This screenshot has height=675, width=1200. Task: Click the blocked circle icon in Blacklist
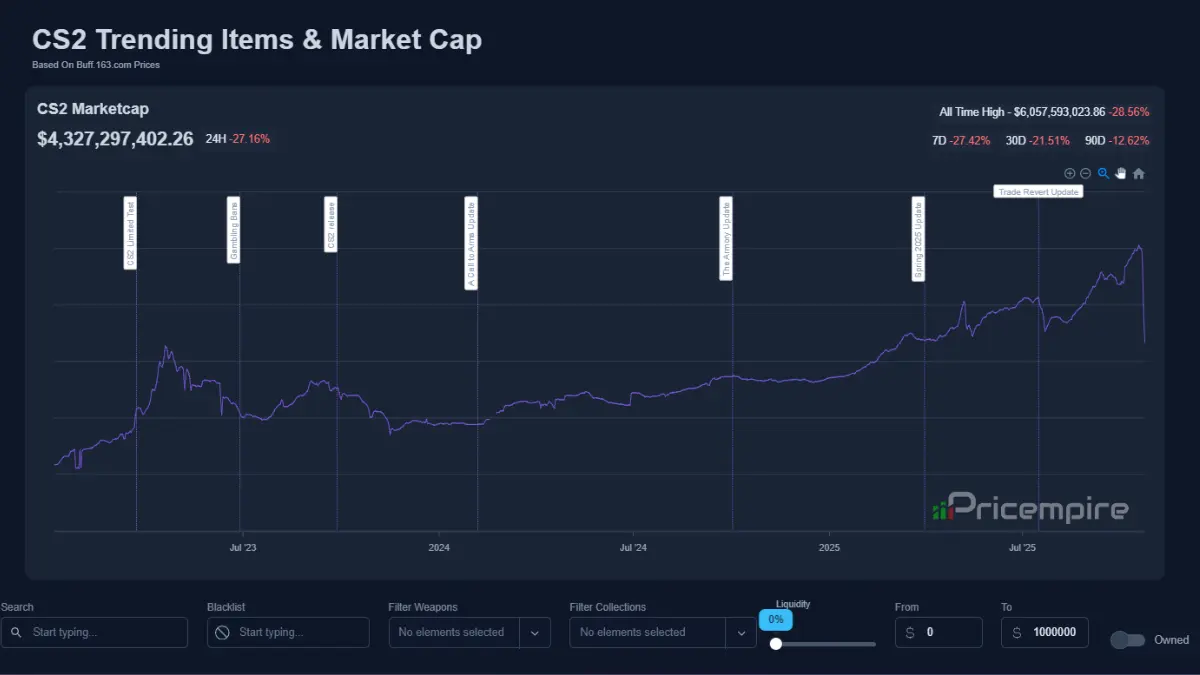point(222,632)
